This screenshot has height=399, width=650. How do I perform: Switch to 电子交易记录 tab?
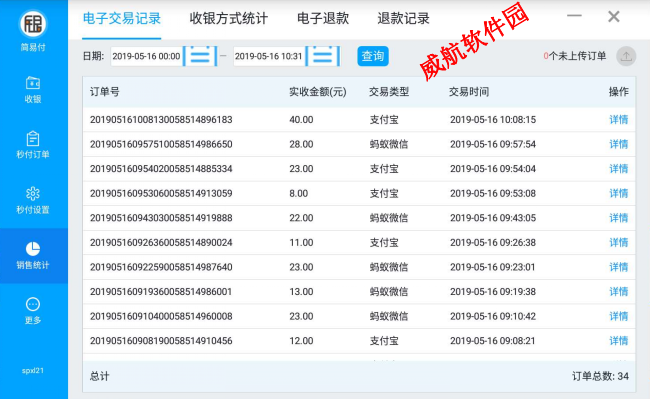[x=121, y=19]
